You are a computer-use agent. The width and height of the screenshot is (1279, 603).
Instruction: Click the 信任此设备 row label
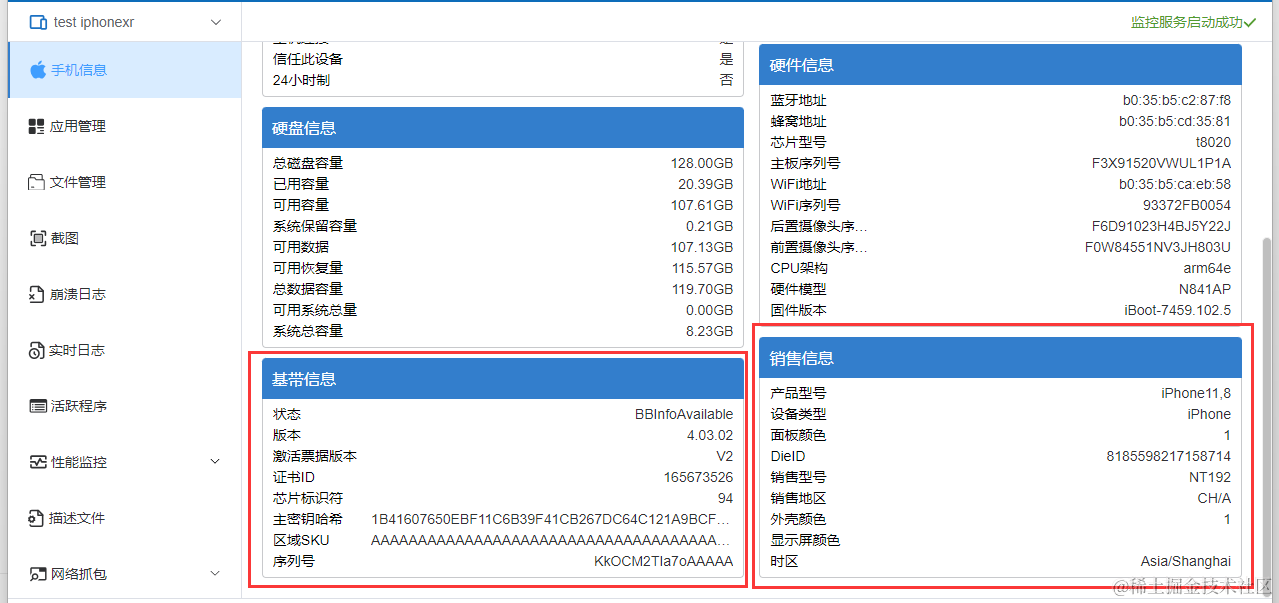308,59
